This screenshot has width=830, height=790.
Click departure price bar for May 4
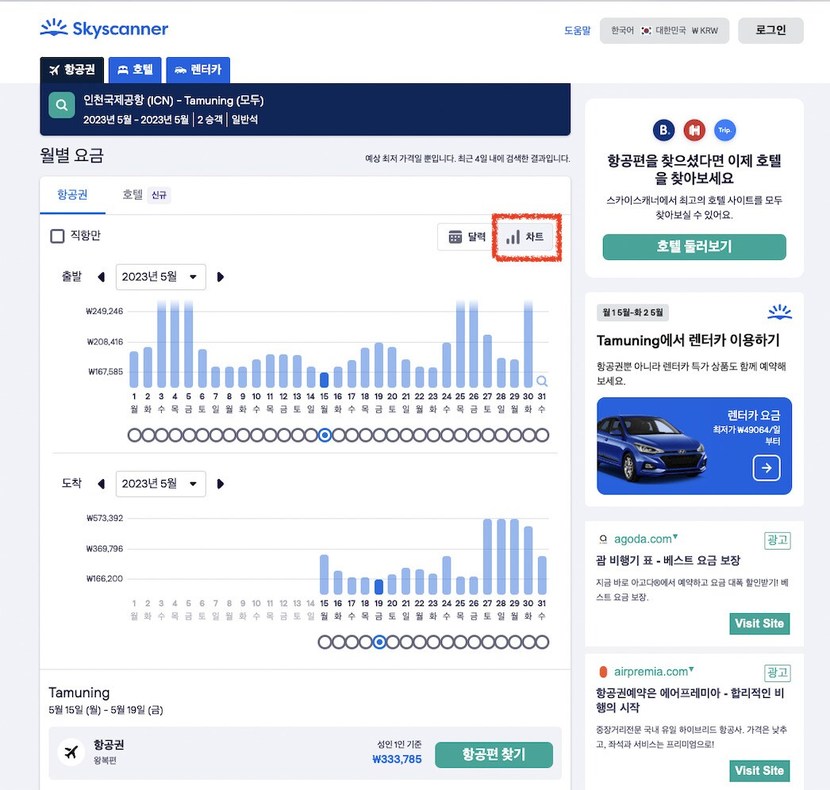175,344
